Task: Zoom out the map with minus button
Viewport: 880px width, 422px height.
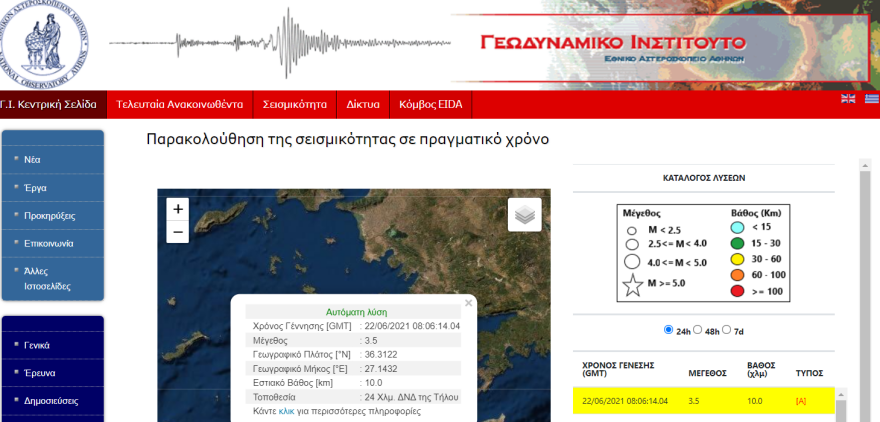Action: 178,232
